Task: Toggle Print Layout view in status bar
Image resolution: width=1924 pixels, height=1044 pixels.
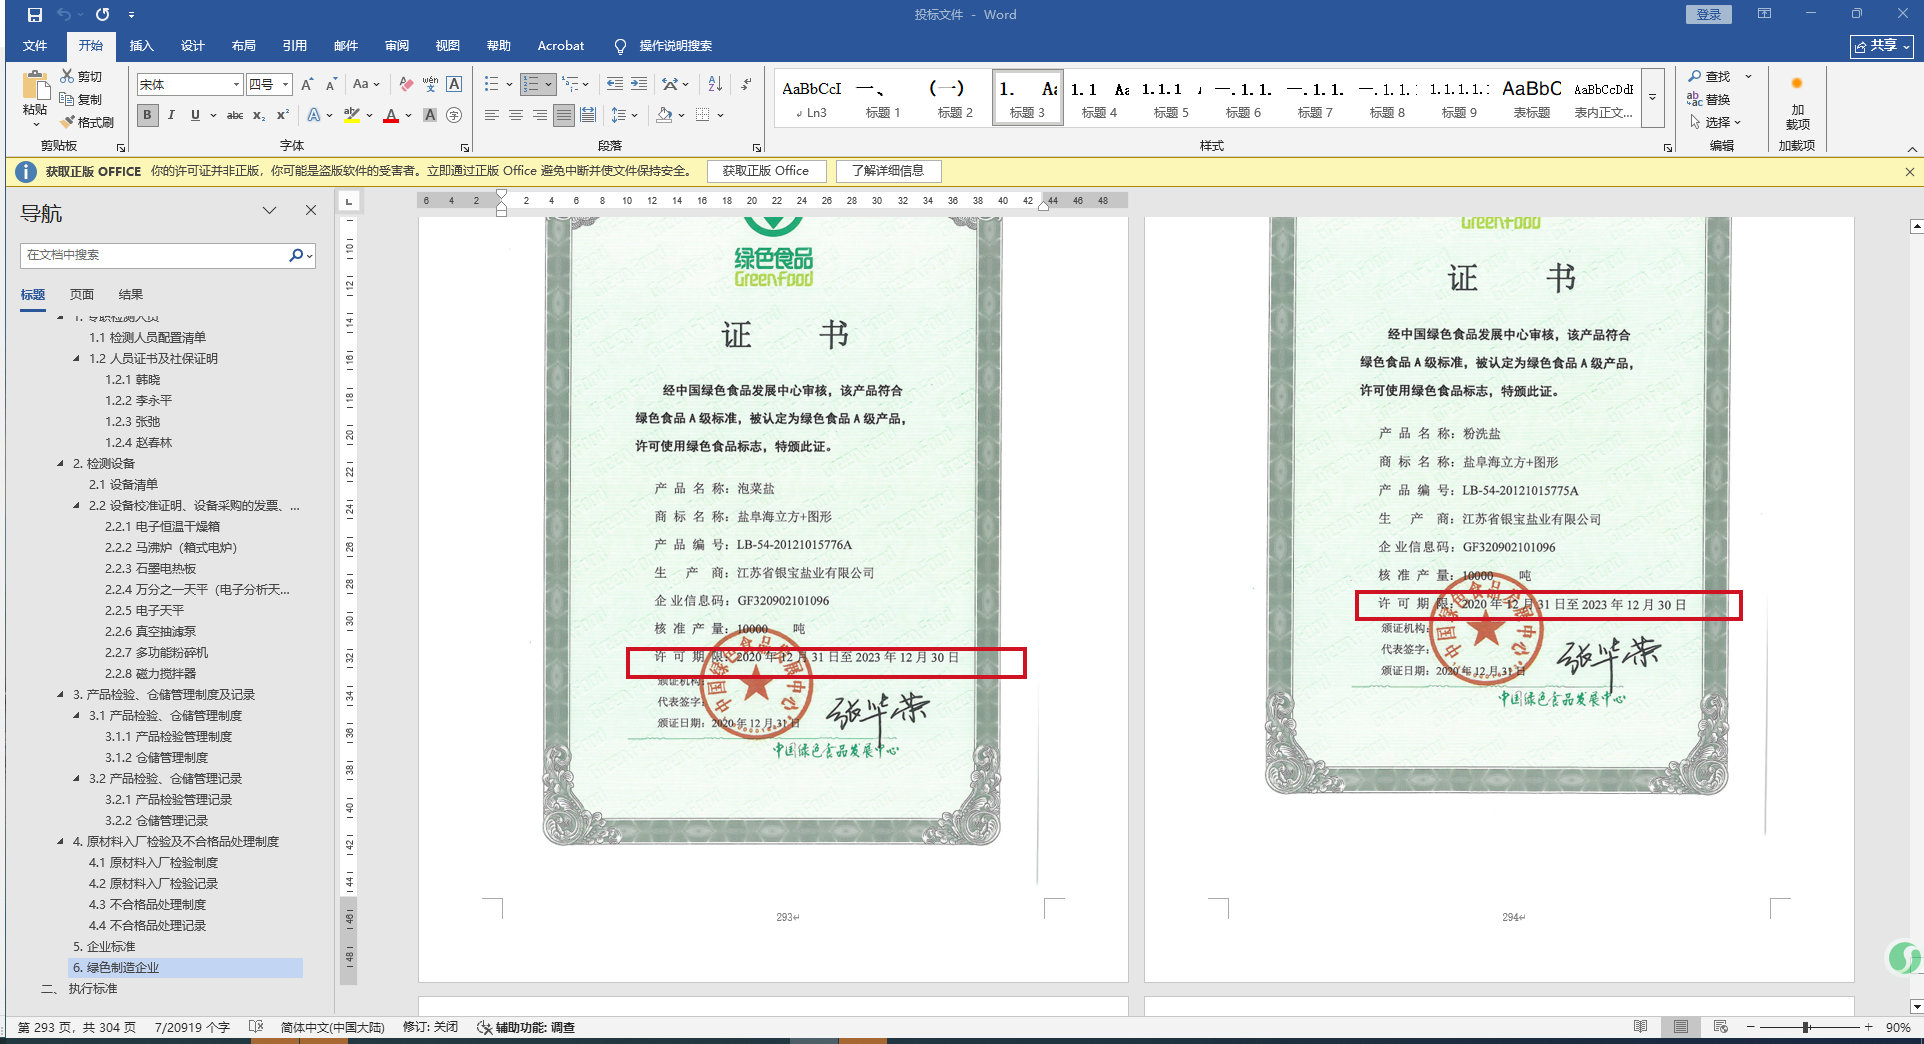Action: [x=1681, y=1027]
